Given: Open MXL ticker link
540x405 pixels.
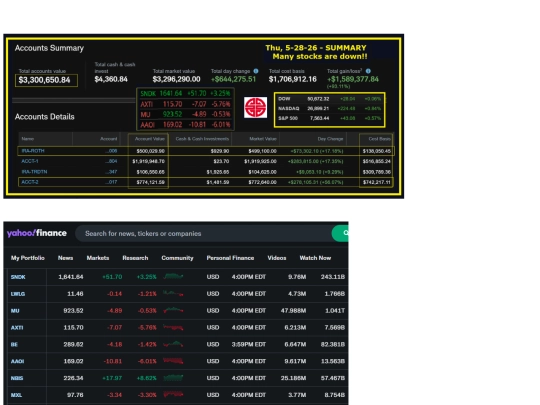Looking at the screenshot, I should (x=16, y=395).
